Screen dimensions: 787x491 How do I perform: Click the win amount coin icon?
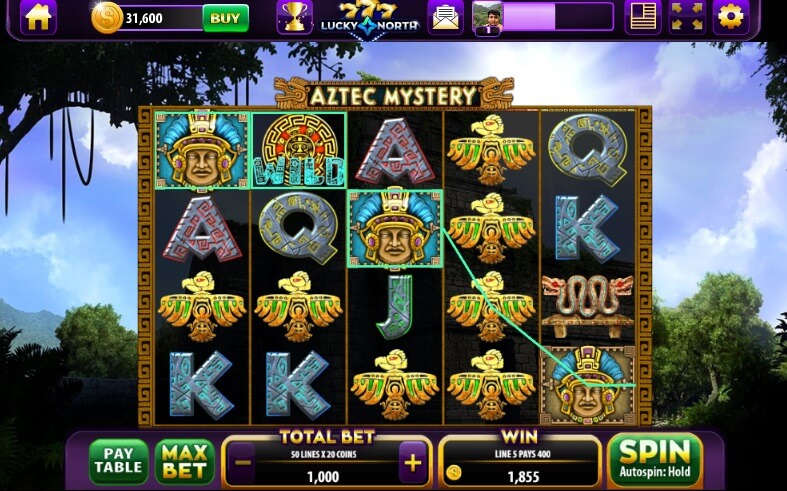(x=454, y=472)
